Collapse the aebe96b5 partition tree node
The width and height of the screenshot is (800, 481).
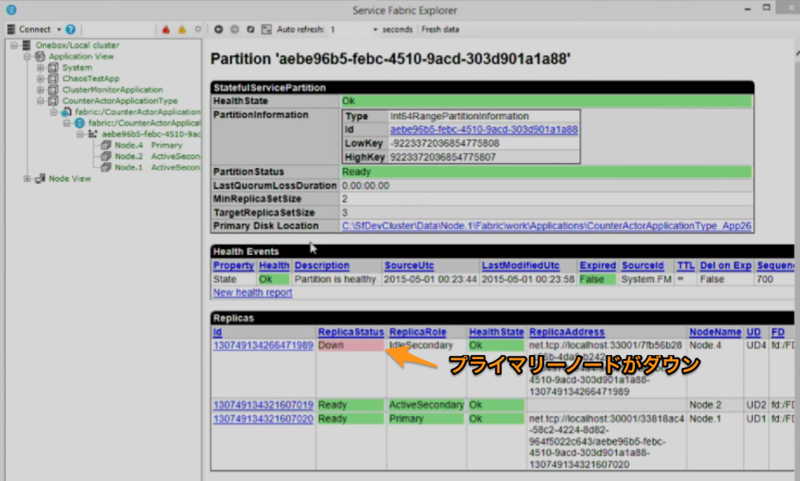tap(81, 134)
